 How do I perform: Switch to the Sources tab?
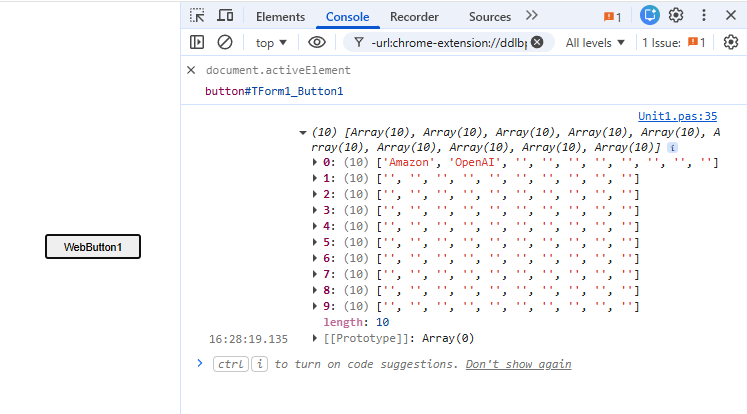point(489,17)
